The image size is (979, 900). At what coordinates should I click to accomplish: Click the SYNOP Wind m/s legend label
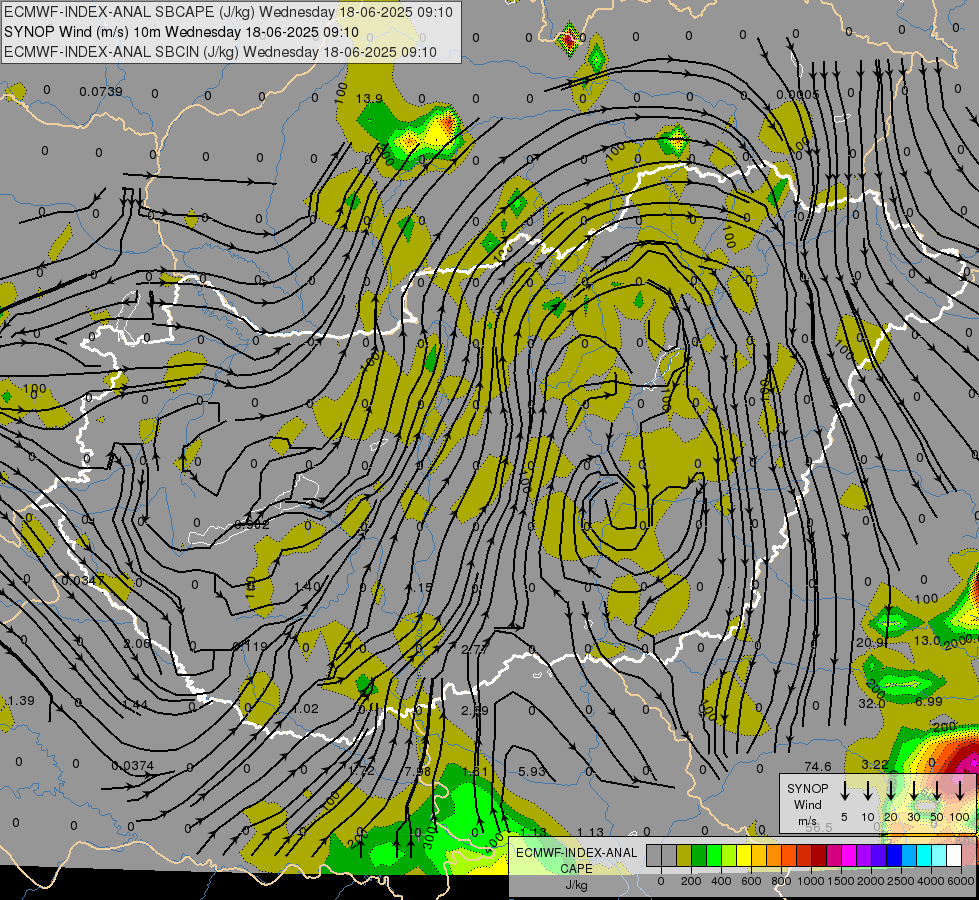click(807, 805)
